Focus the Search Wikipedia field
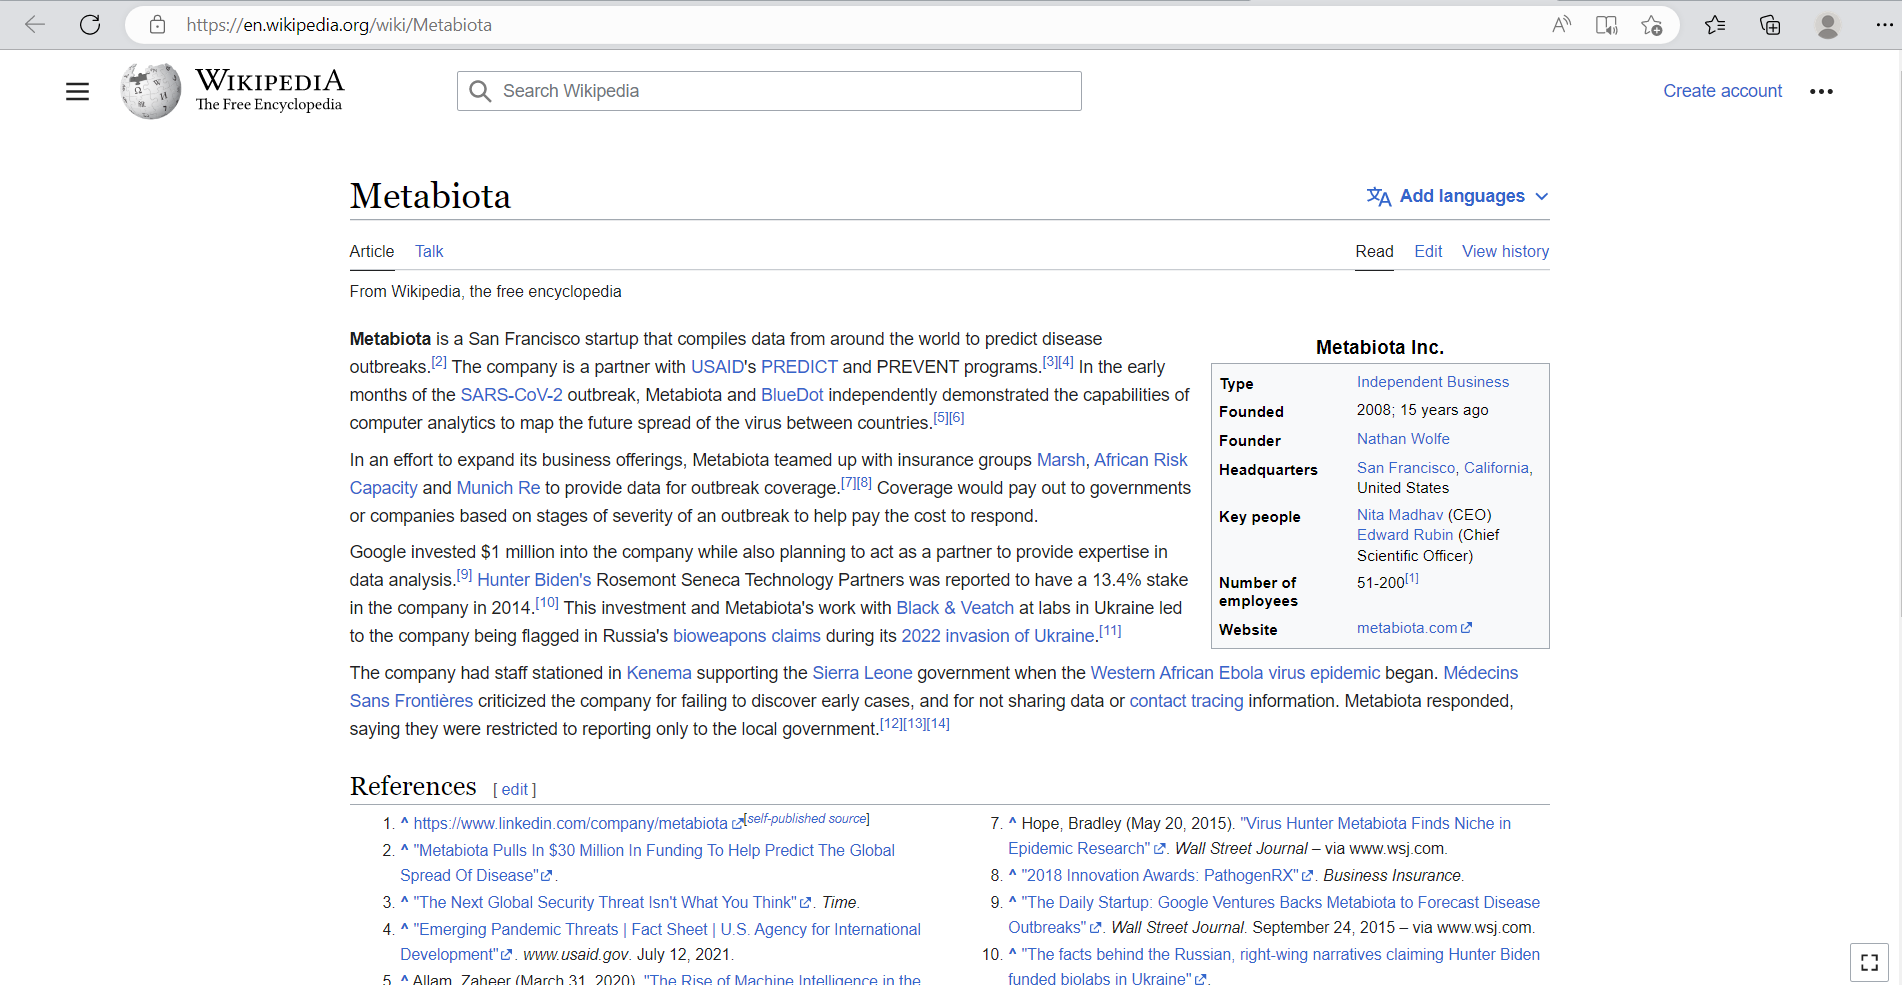This screenshot has width=1902, height=985. point(769,91)
